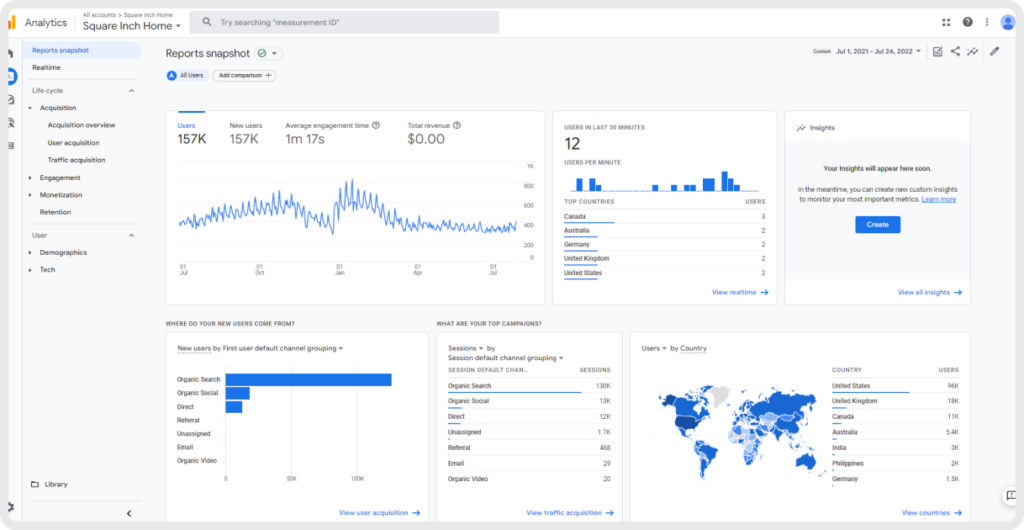Open the Users by Country metric dropdown
Viewport: 1024px width, 530px height.
[x=654, y=349]
